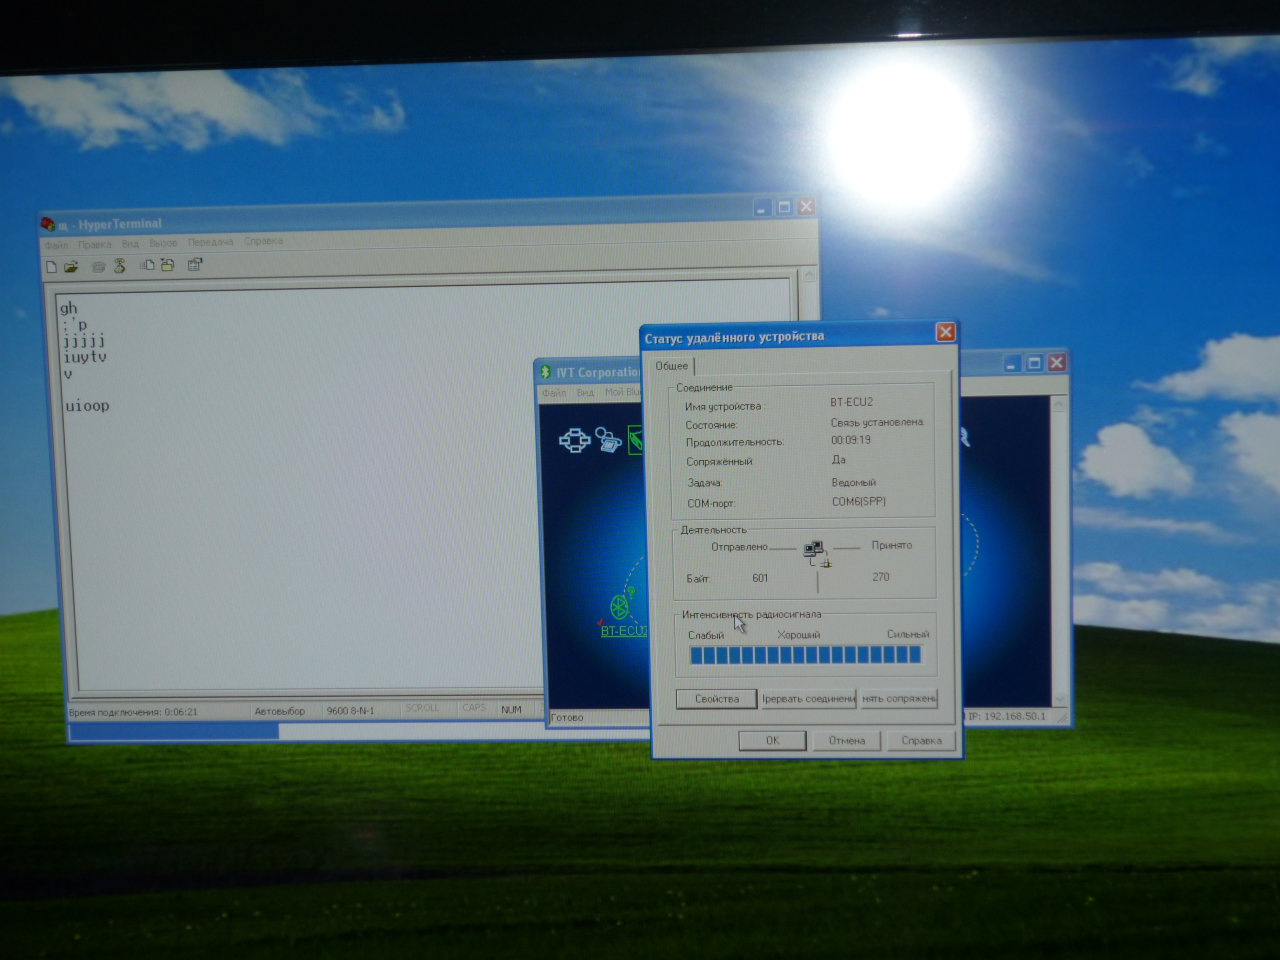Select the Общее tab in status dialog
This screenshot has width=1280, height=960.
672,366
